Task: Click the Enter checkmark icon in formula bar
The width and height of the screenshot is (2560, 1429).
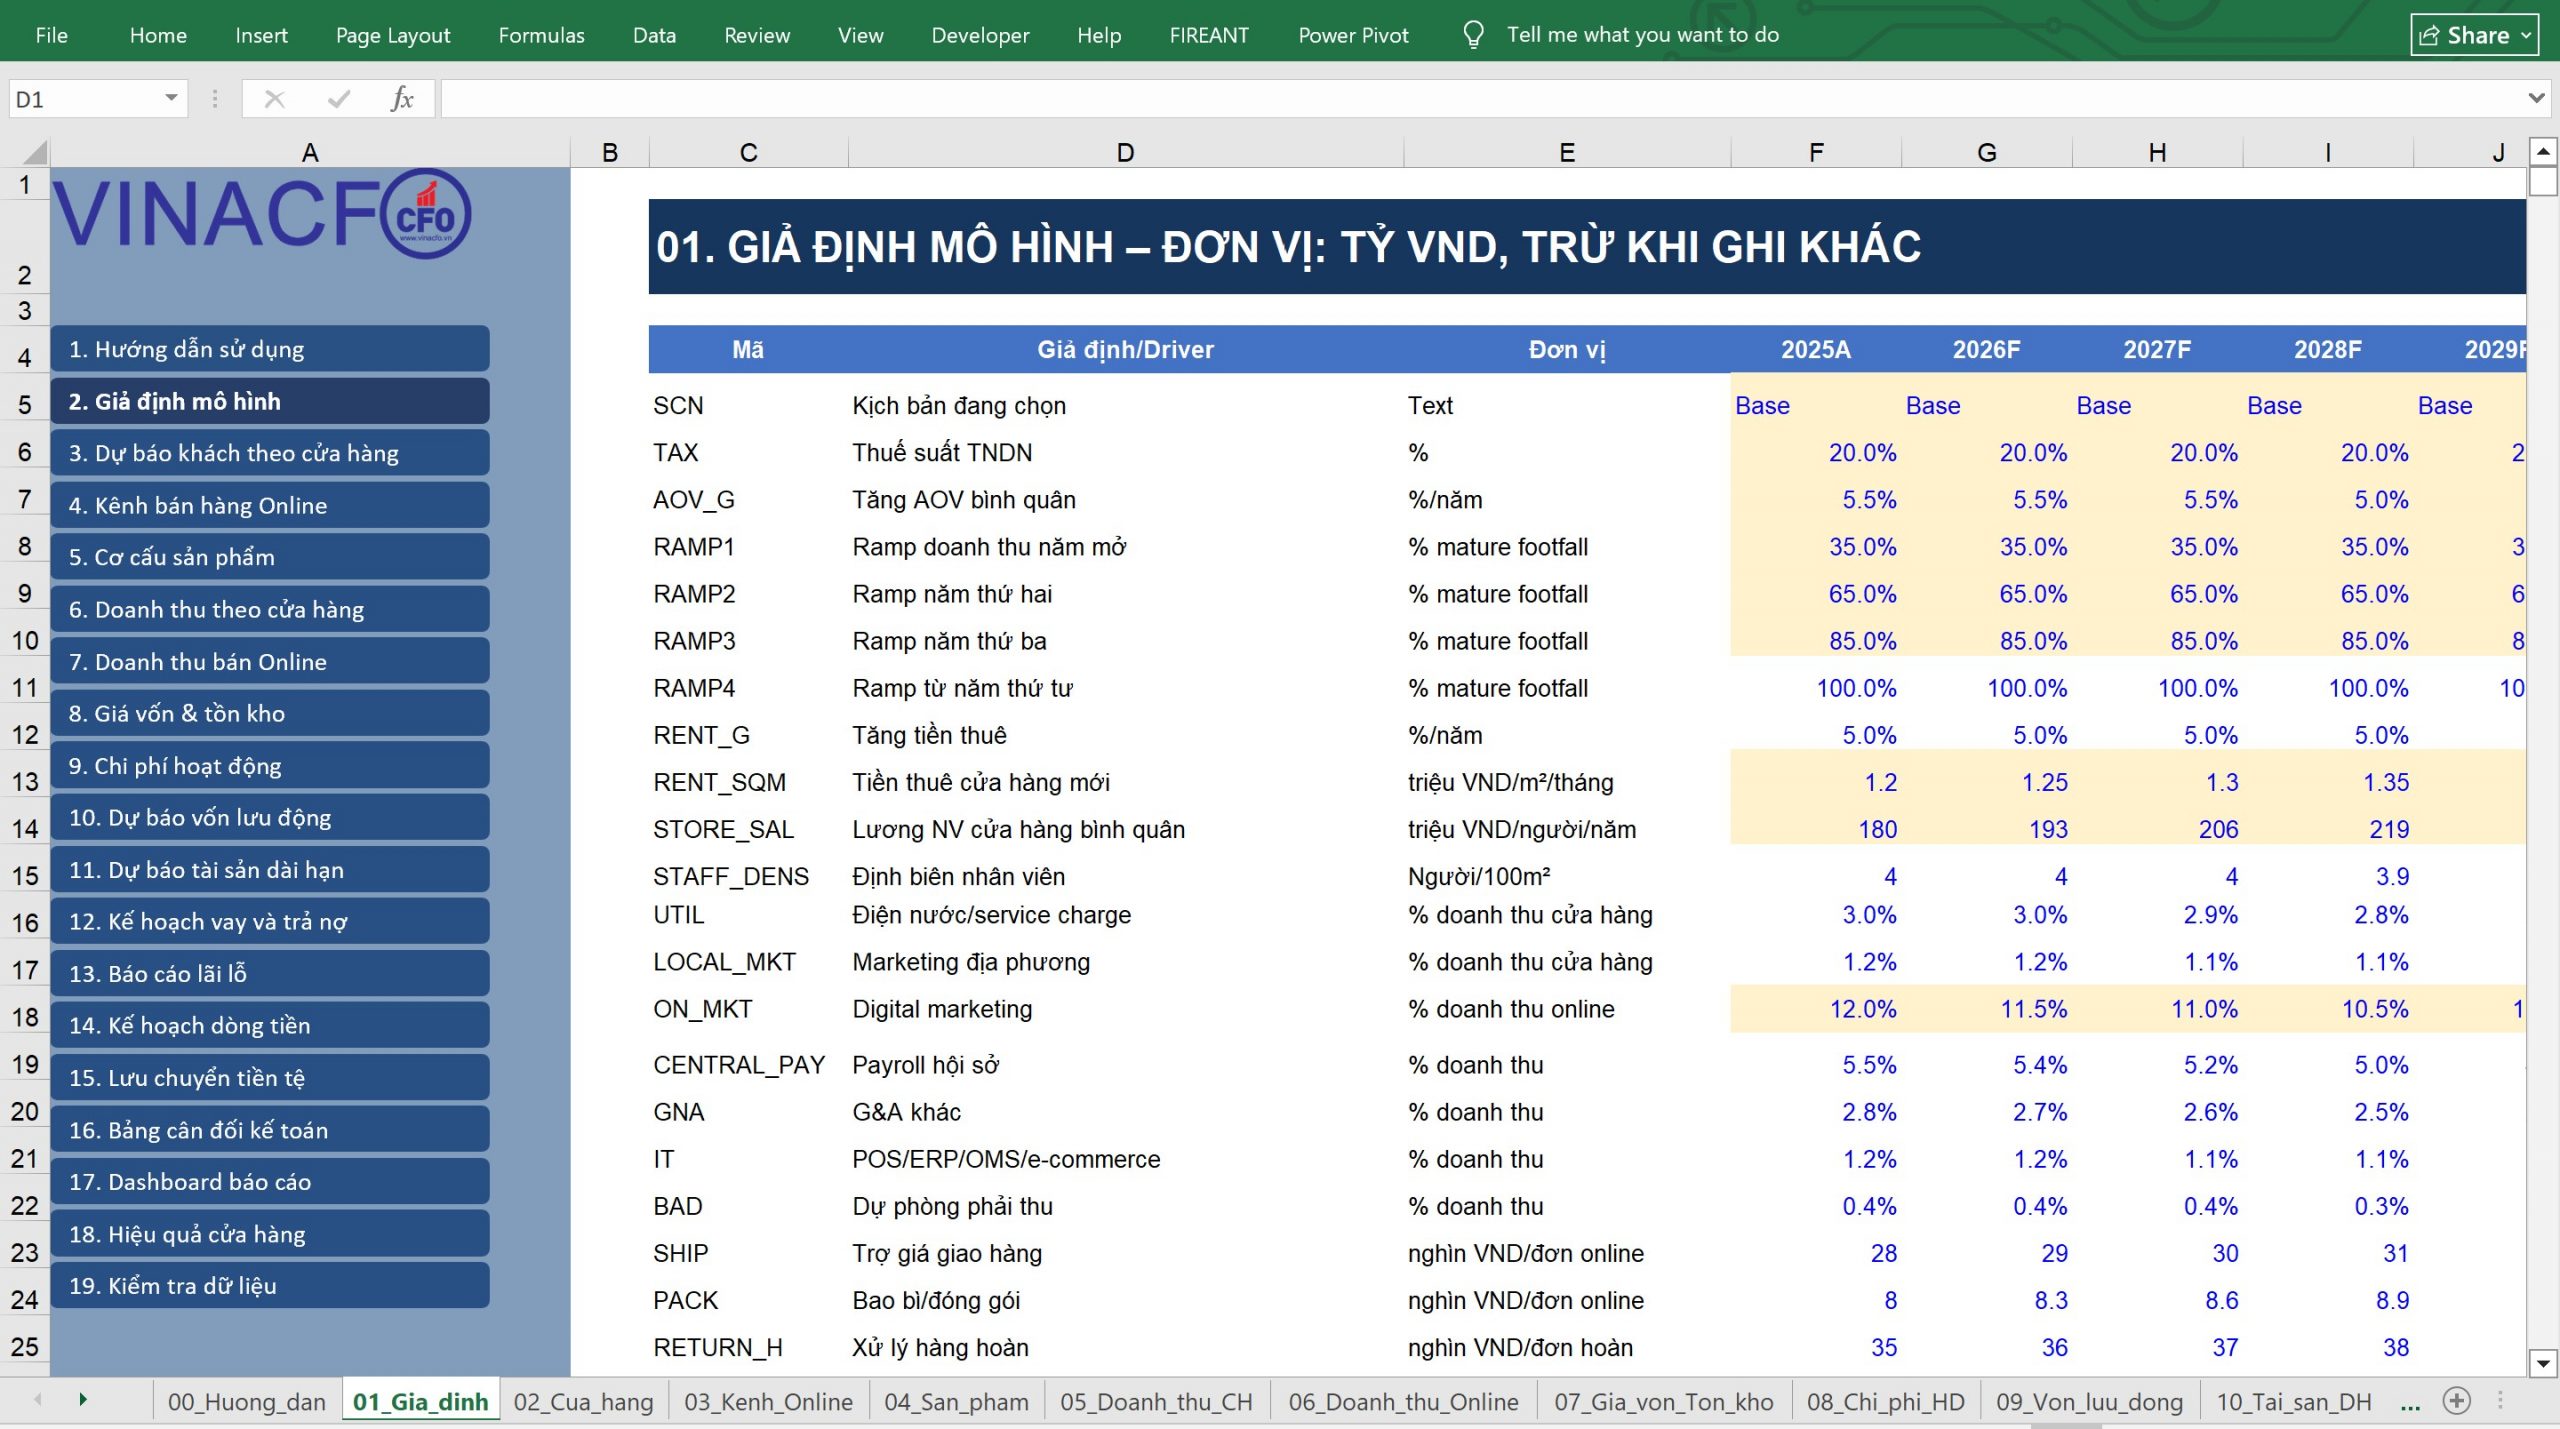Action: click(x=339, y=99)
